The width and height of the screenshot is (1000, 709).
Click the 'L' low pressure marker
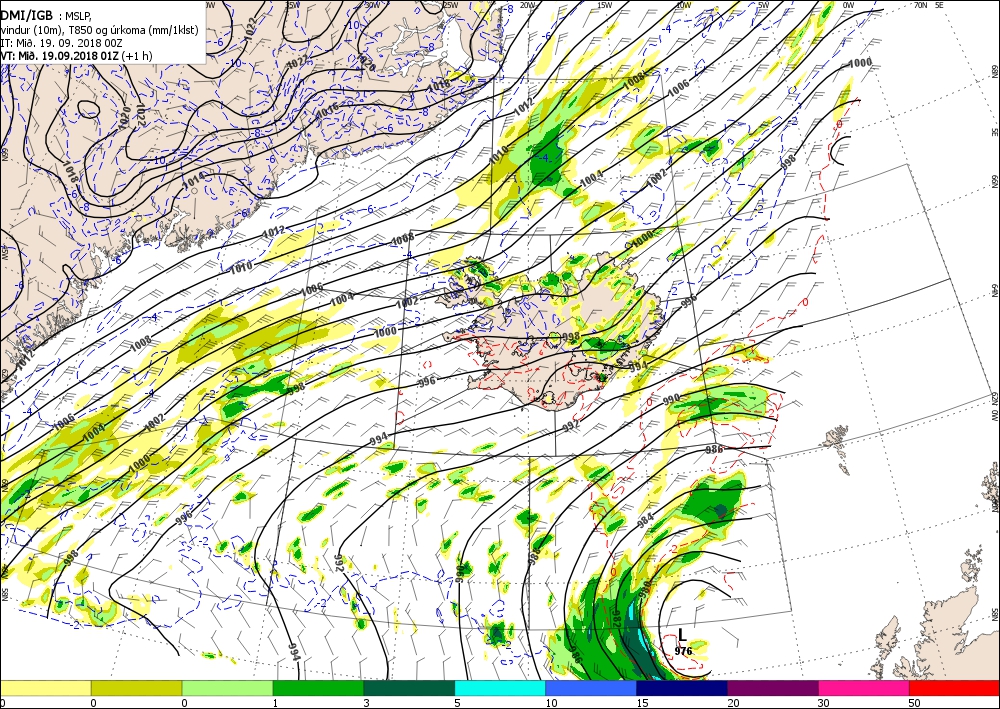[682, 635]
